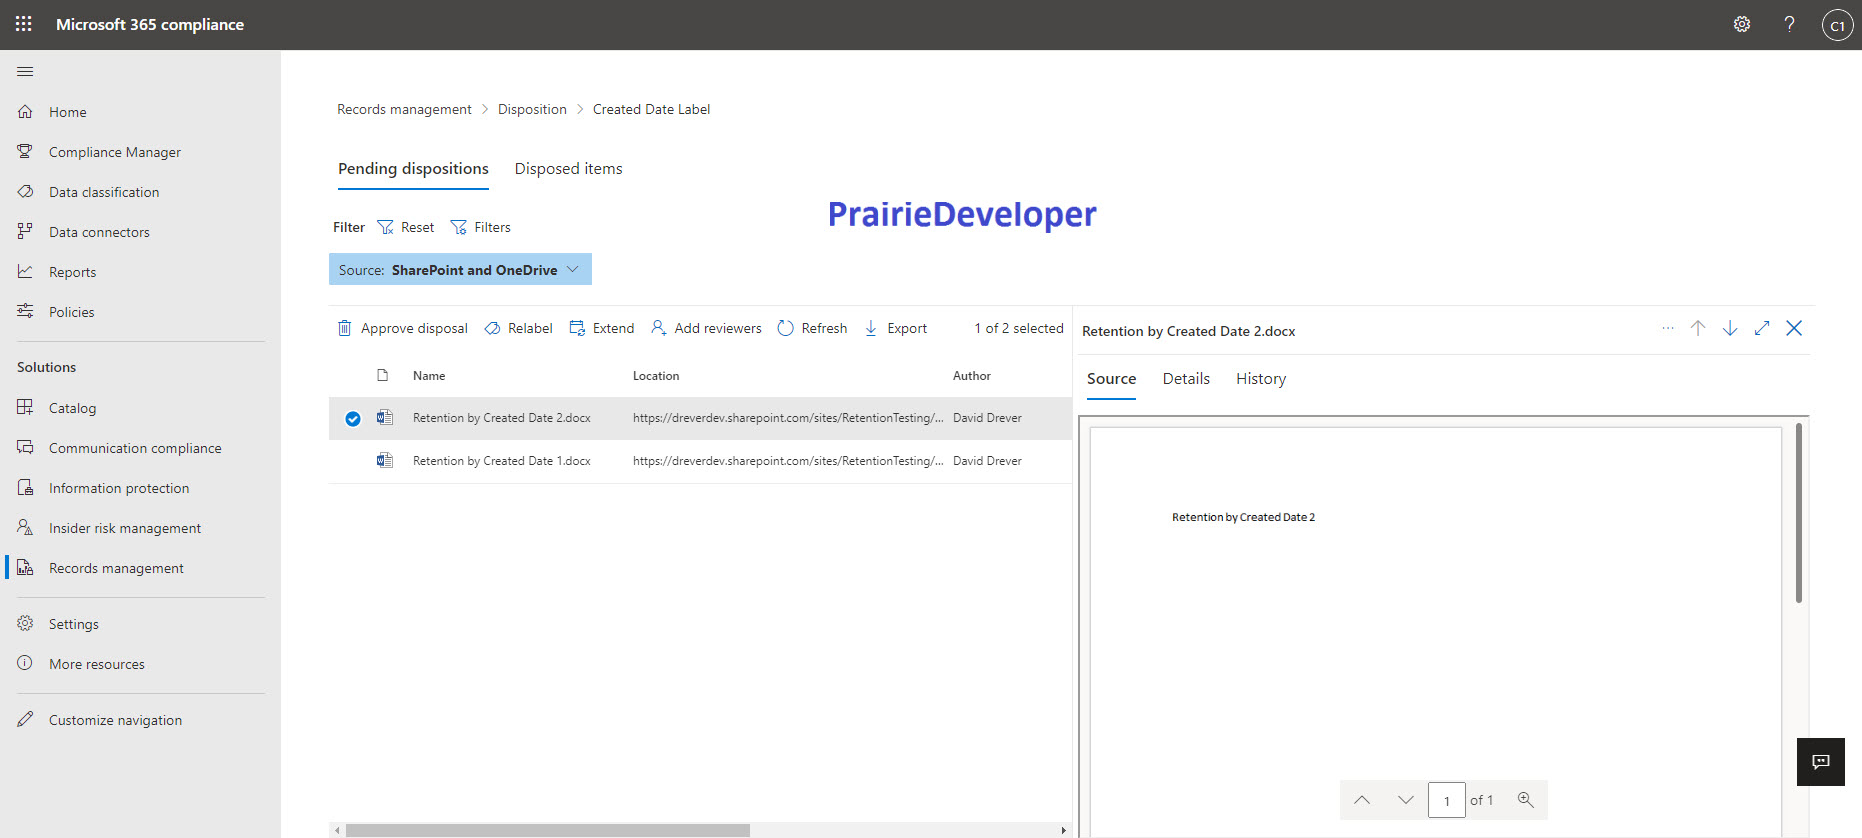Image resolution: width=1862 pixels, height=838 pixels.
Task: Go to previous item with up arrow
Action: pyautogui.click(x=1698, y=328)
